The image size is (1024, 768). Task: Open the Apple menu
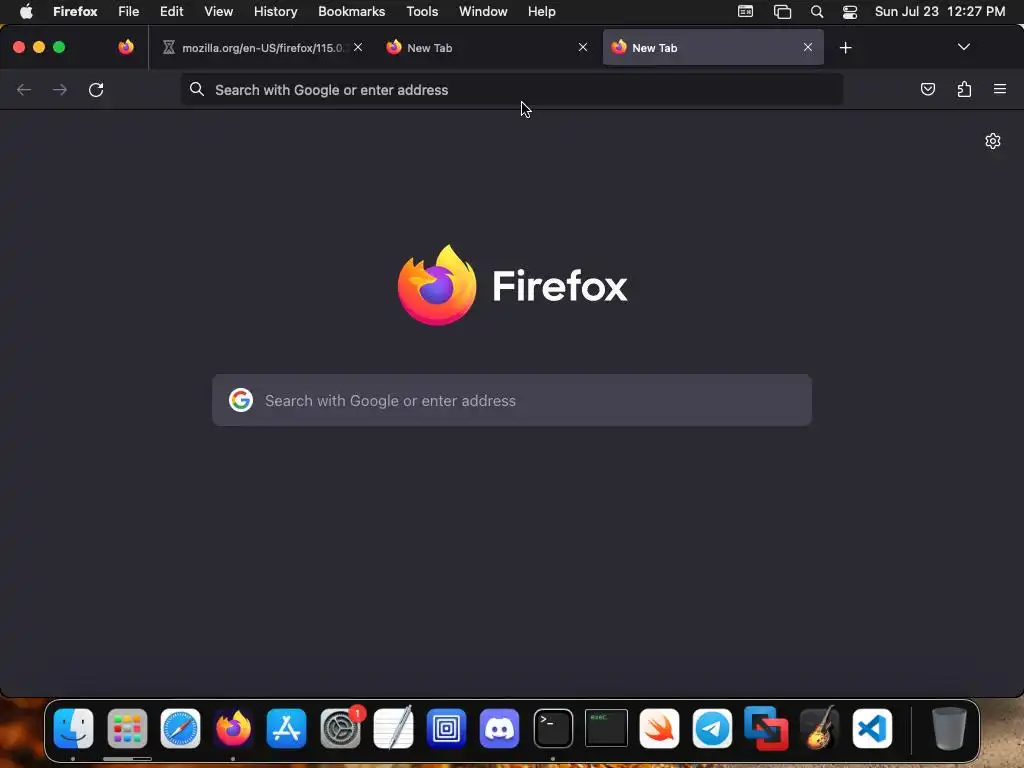click(26, 11)
